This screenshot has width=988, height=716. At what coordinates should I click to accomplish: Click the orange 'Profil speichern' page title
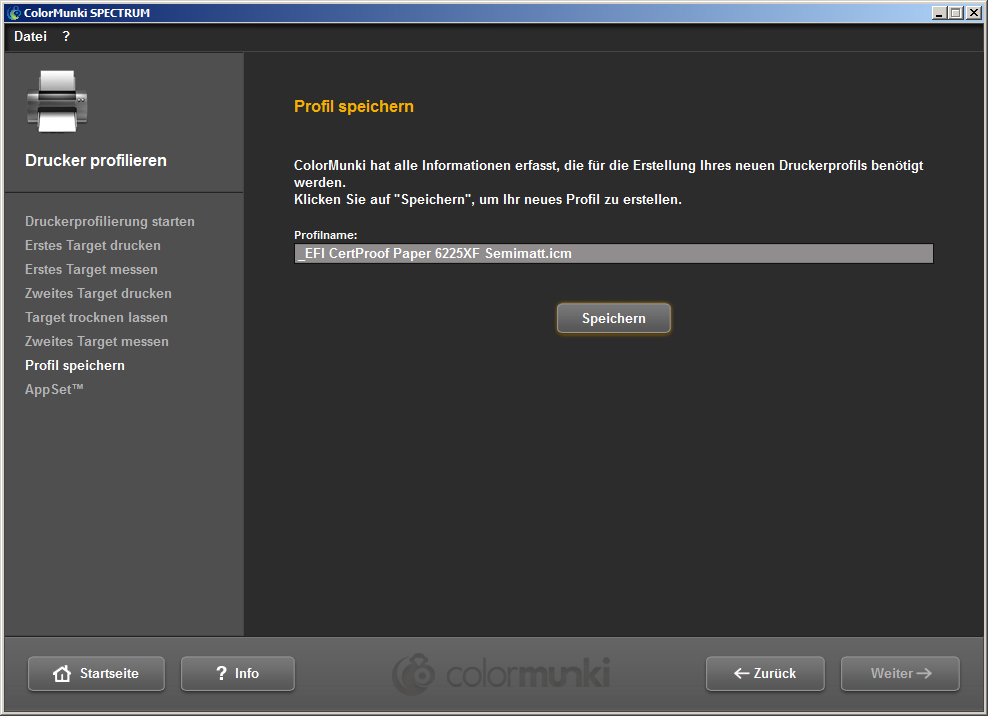coord(354,106)
